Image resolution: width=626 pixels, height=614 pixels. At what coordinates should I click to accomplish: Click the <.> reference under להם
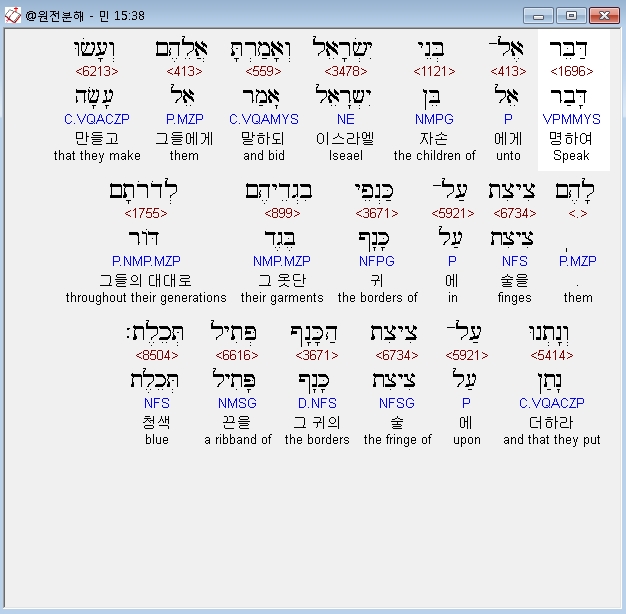[578, 213]
